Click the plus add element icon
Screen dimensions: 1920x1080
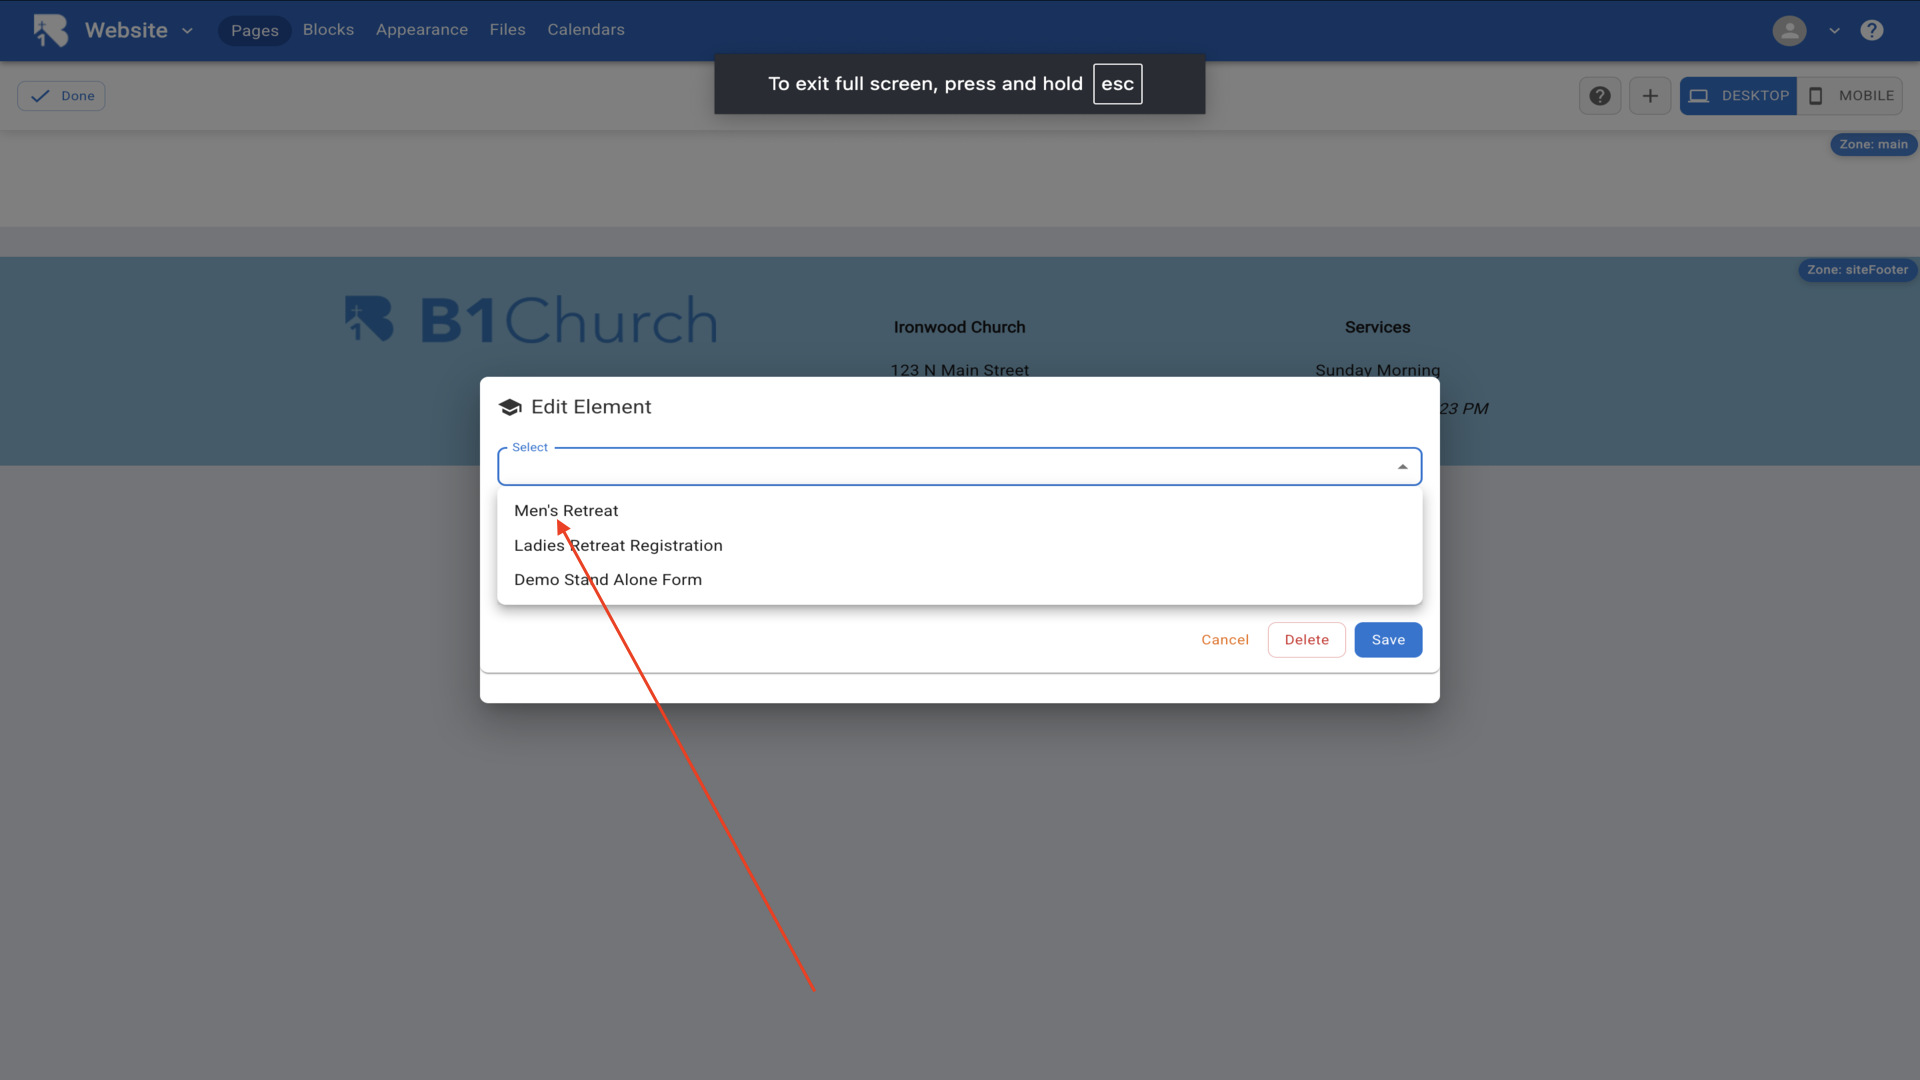[1650, 96]
